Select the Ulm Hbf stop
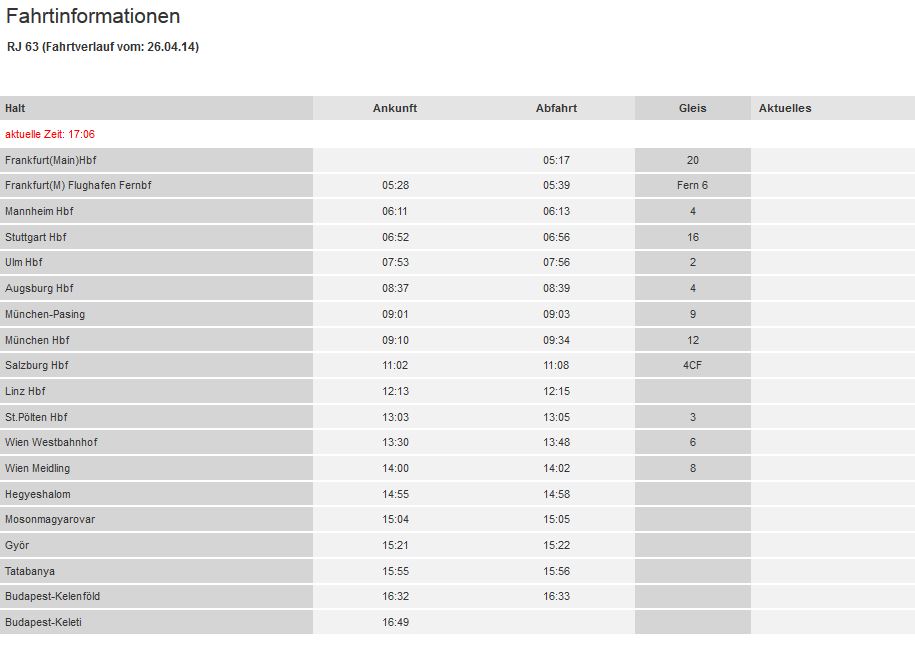This screenshot has width=915, height=645. click(x=24, y=262)
